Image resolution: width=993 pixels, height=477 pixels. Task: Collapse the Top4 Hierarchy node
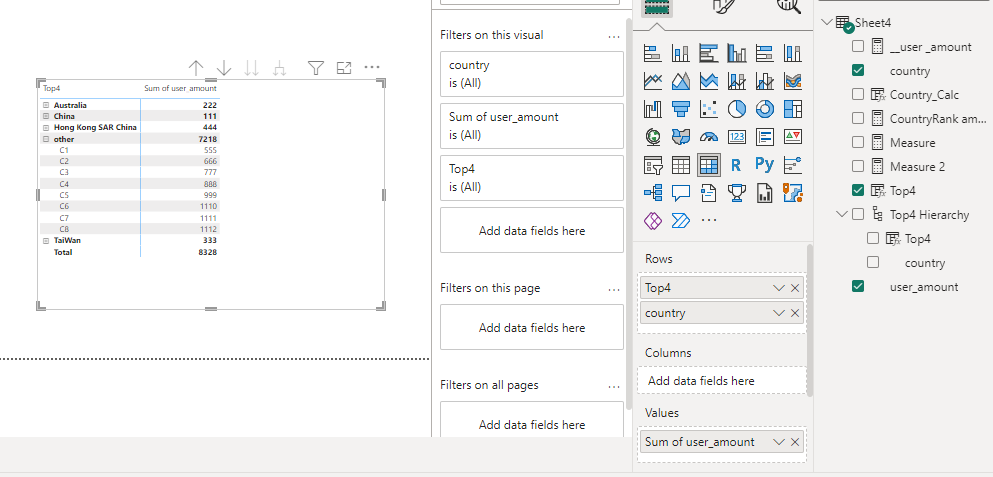pos(841,214)
